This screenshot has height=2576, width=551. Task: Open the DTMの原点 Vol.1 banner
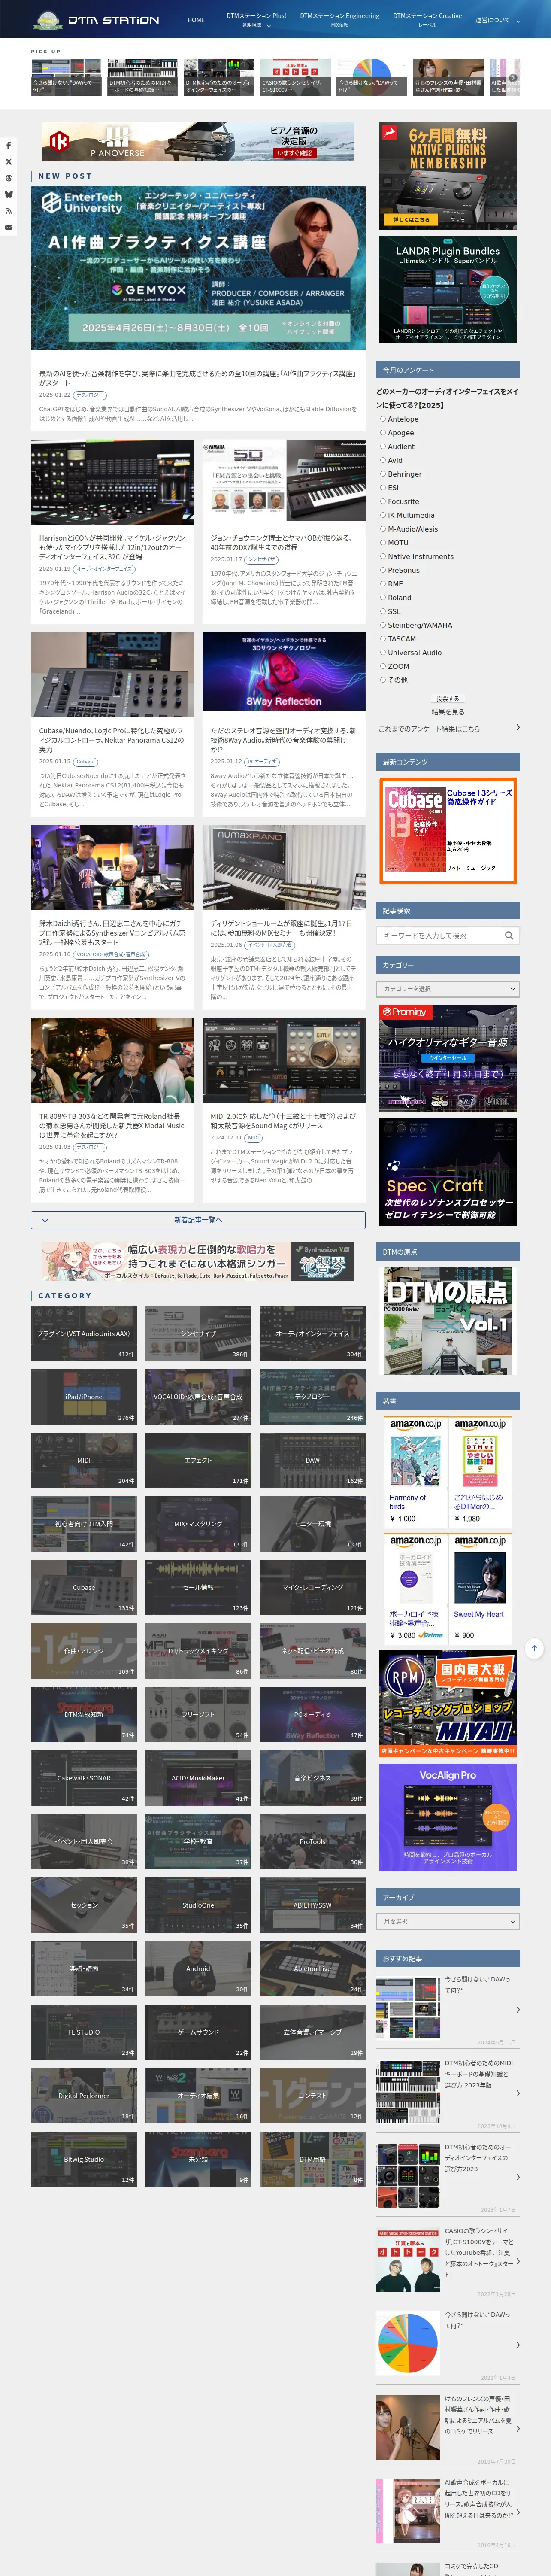coord(448,1322)
